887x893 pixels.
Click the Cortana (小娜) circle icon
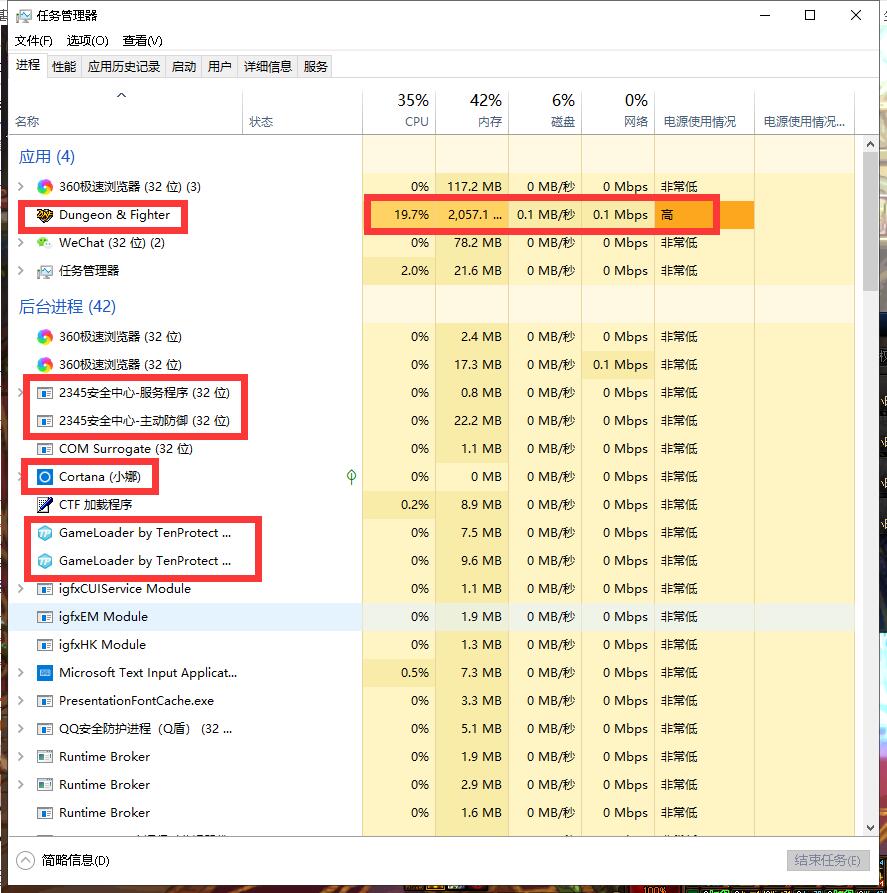pyautogui.click(x=44, y=477)
